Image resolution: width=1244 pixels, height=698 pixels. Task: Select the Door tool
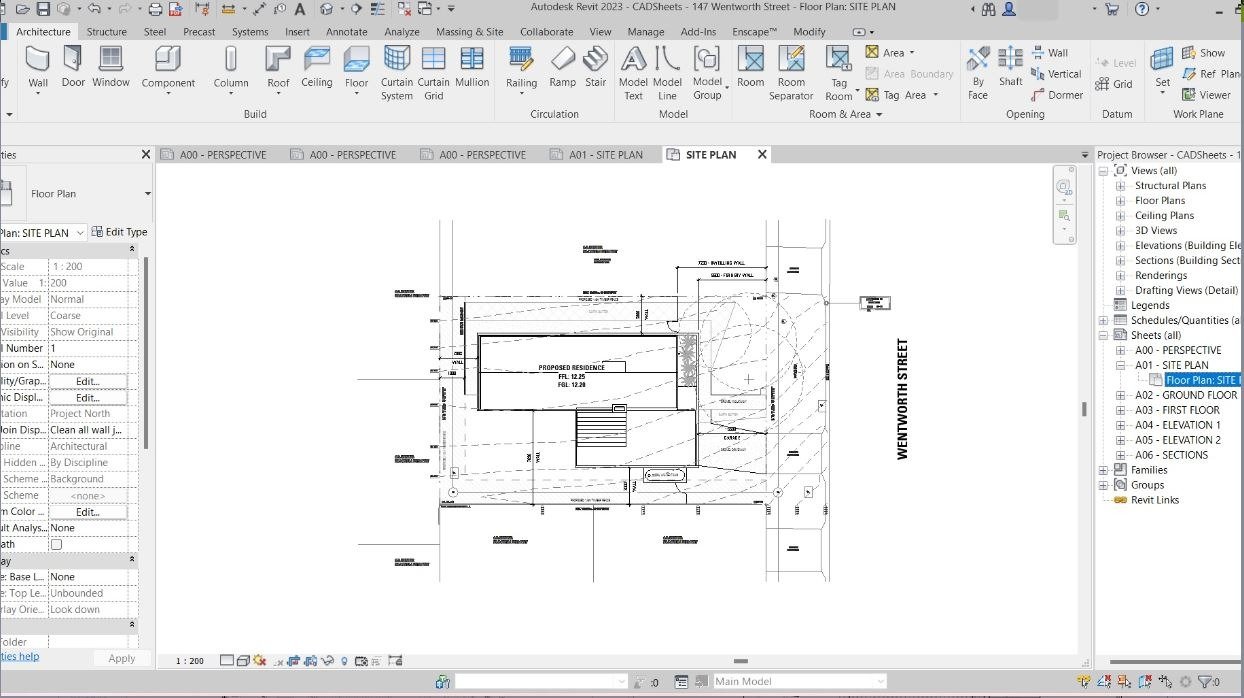[74, 67]
